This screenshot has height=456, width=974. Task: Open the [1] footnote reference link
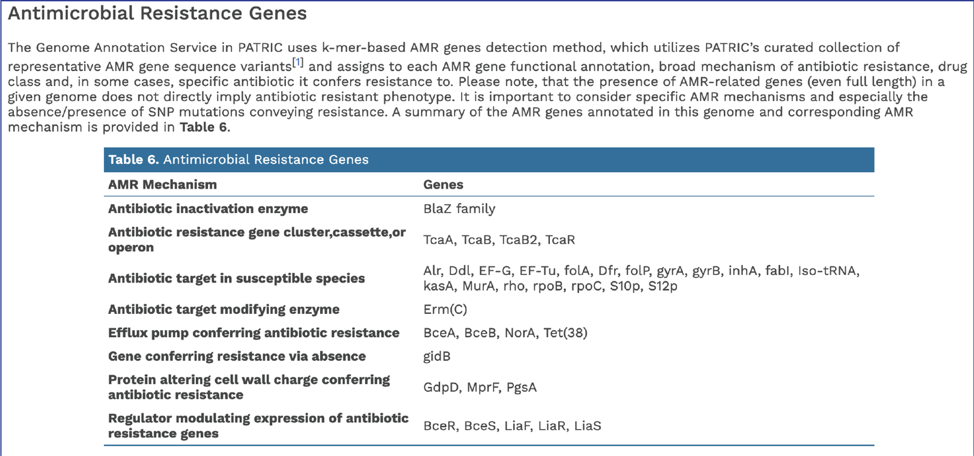tap(297, 62)
